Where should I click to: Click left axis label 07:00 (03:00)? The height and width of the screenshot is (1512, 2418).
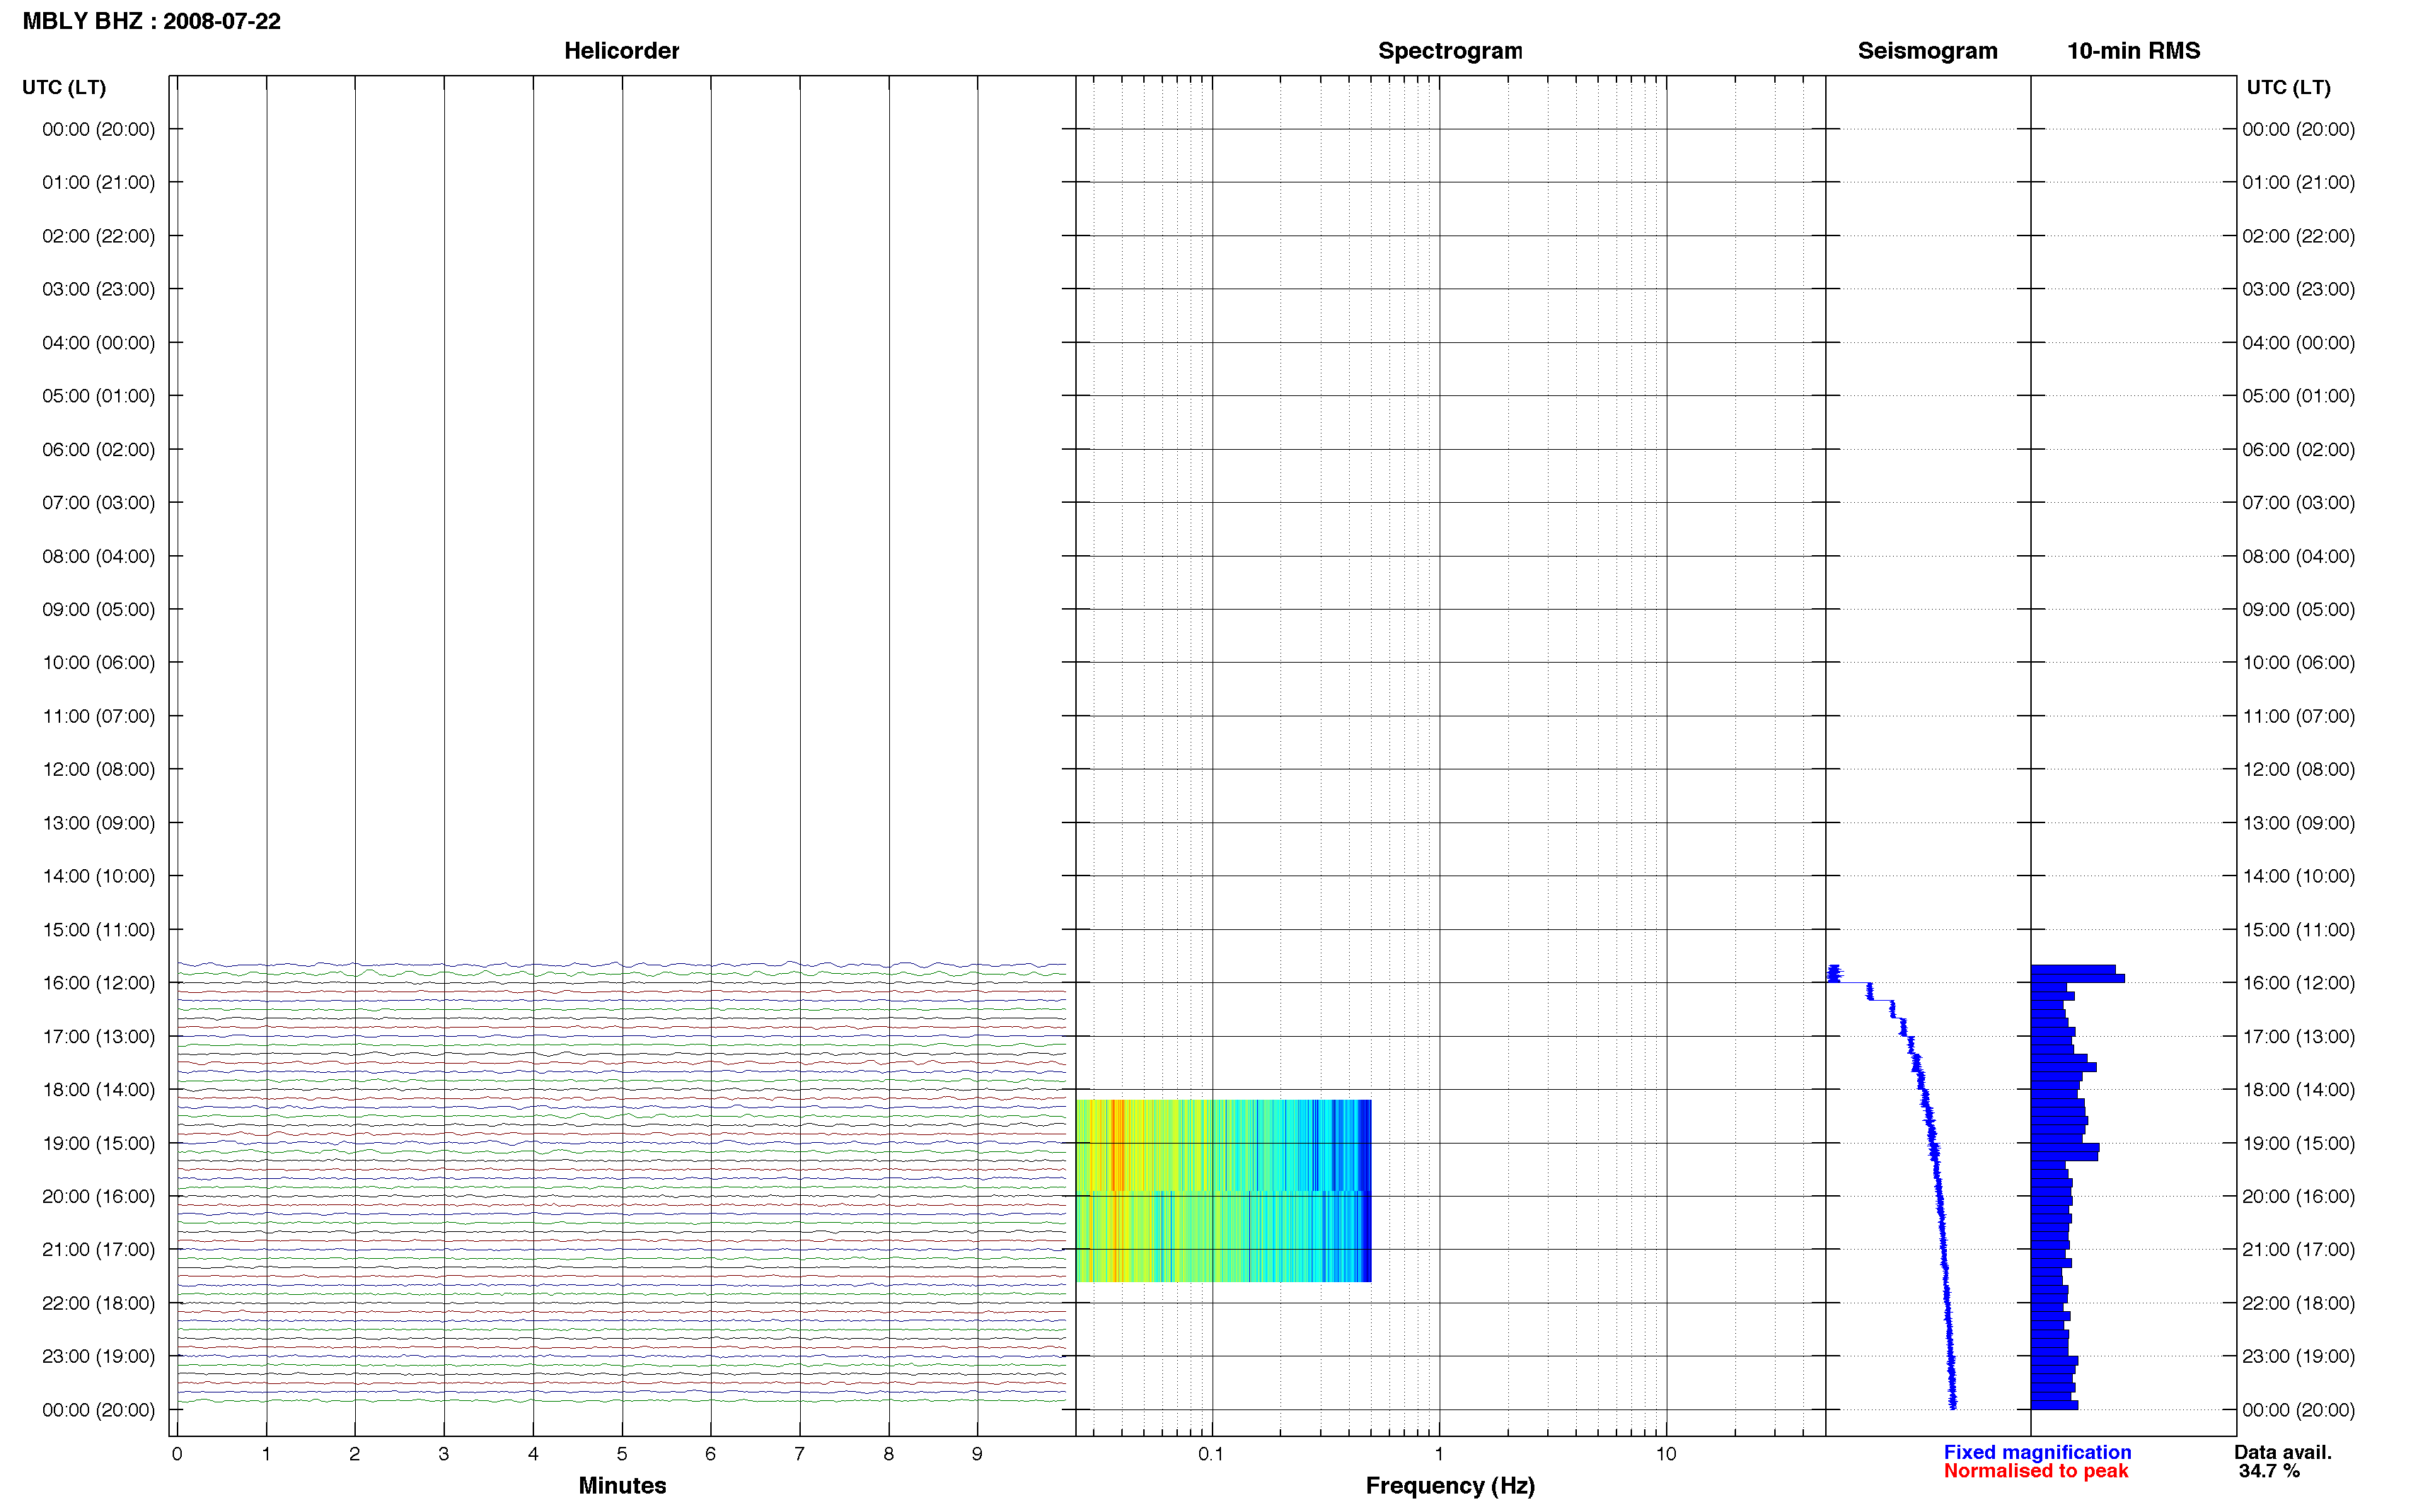(x=98, y=502)
